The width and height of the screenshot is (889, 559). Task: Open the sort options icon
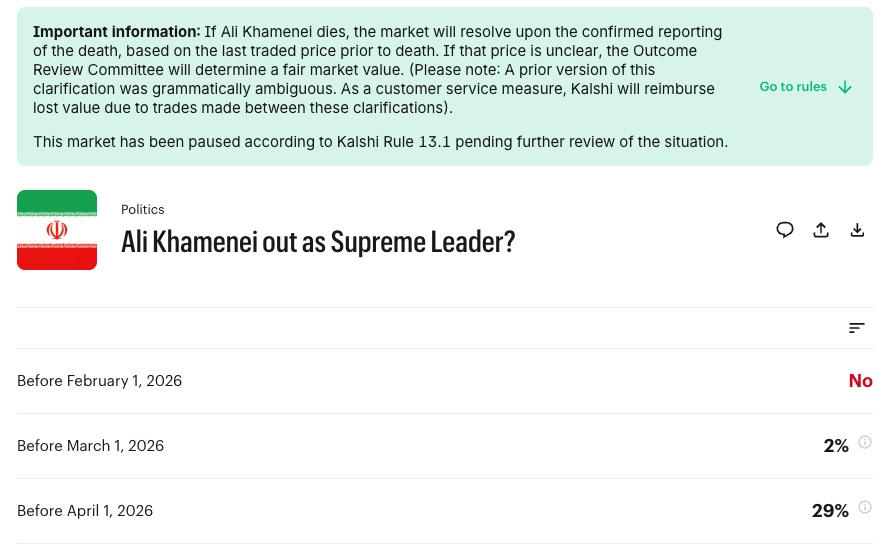[856, 328]
